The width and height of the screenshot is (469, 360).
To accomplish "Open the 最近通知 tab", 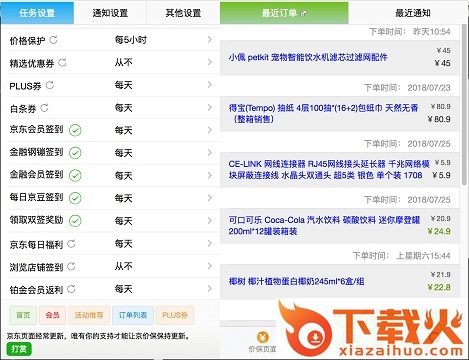I will click(413, 13).
